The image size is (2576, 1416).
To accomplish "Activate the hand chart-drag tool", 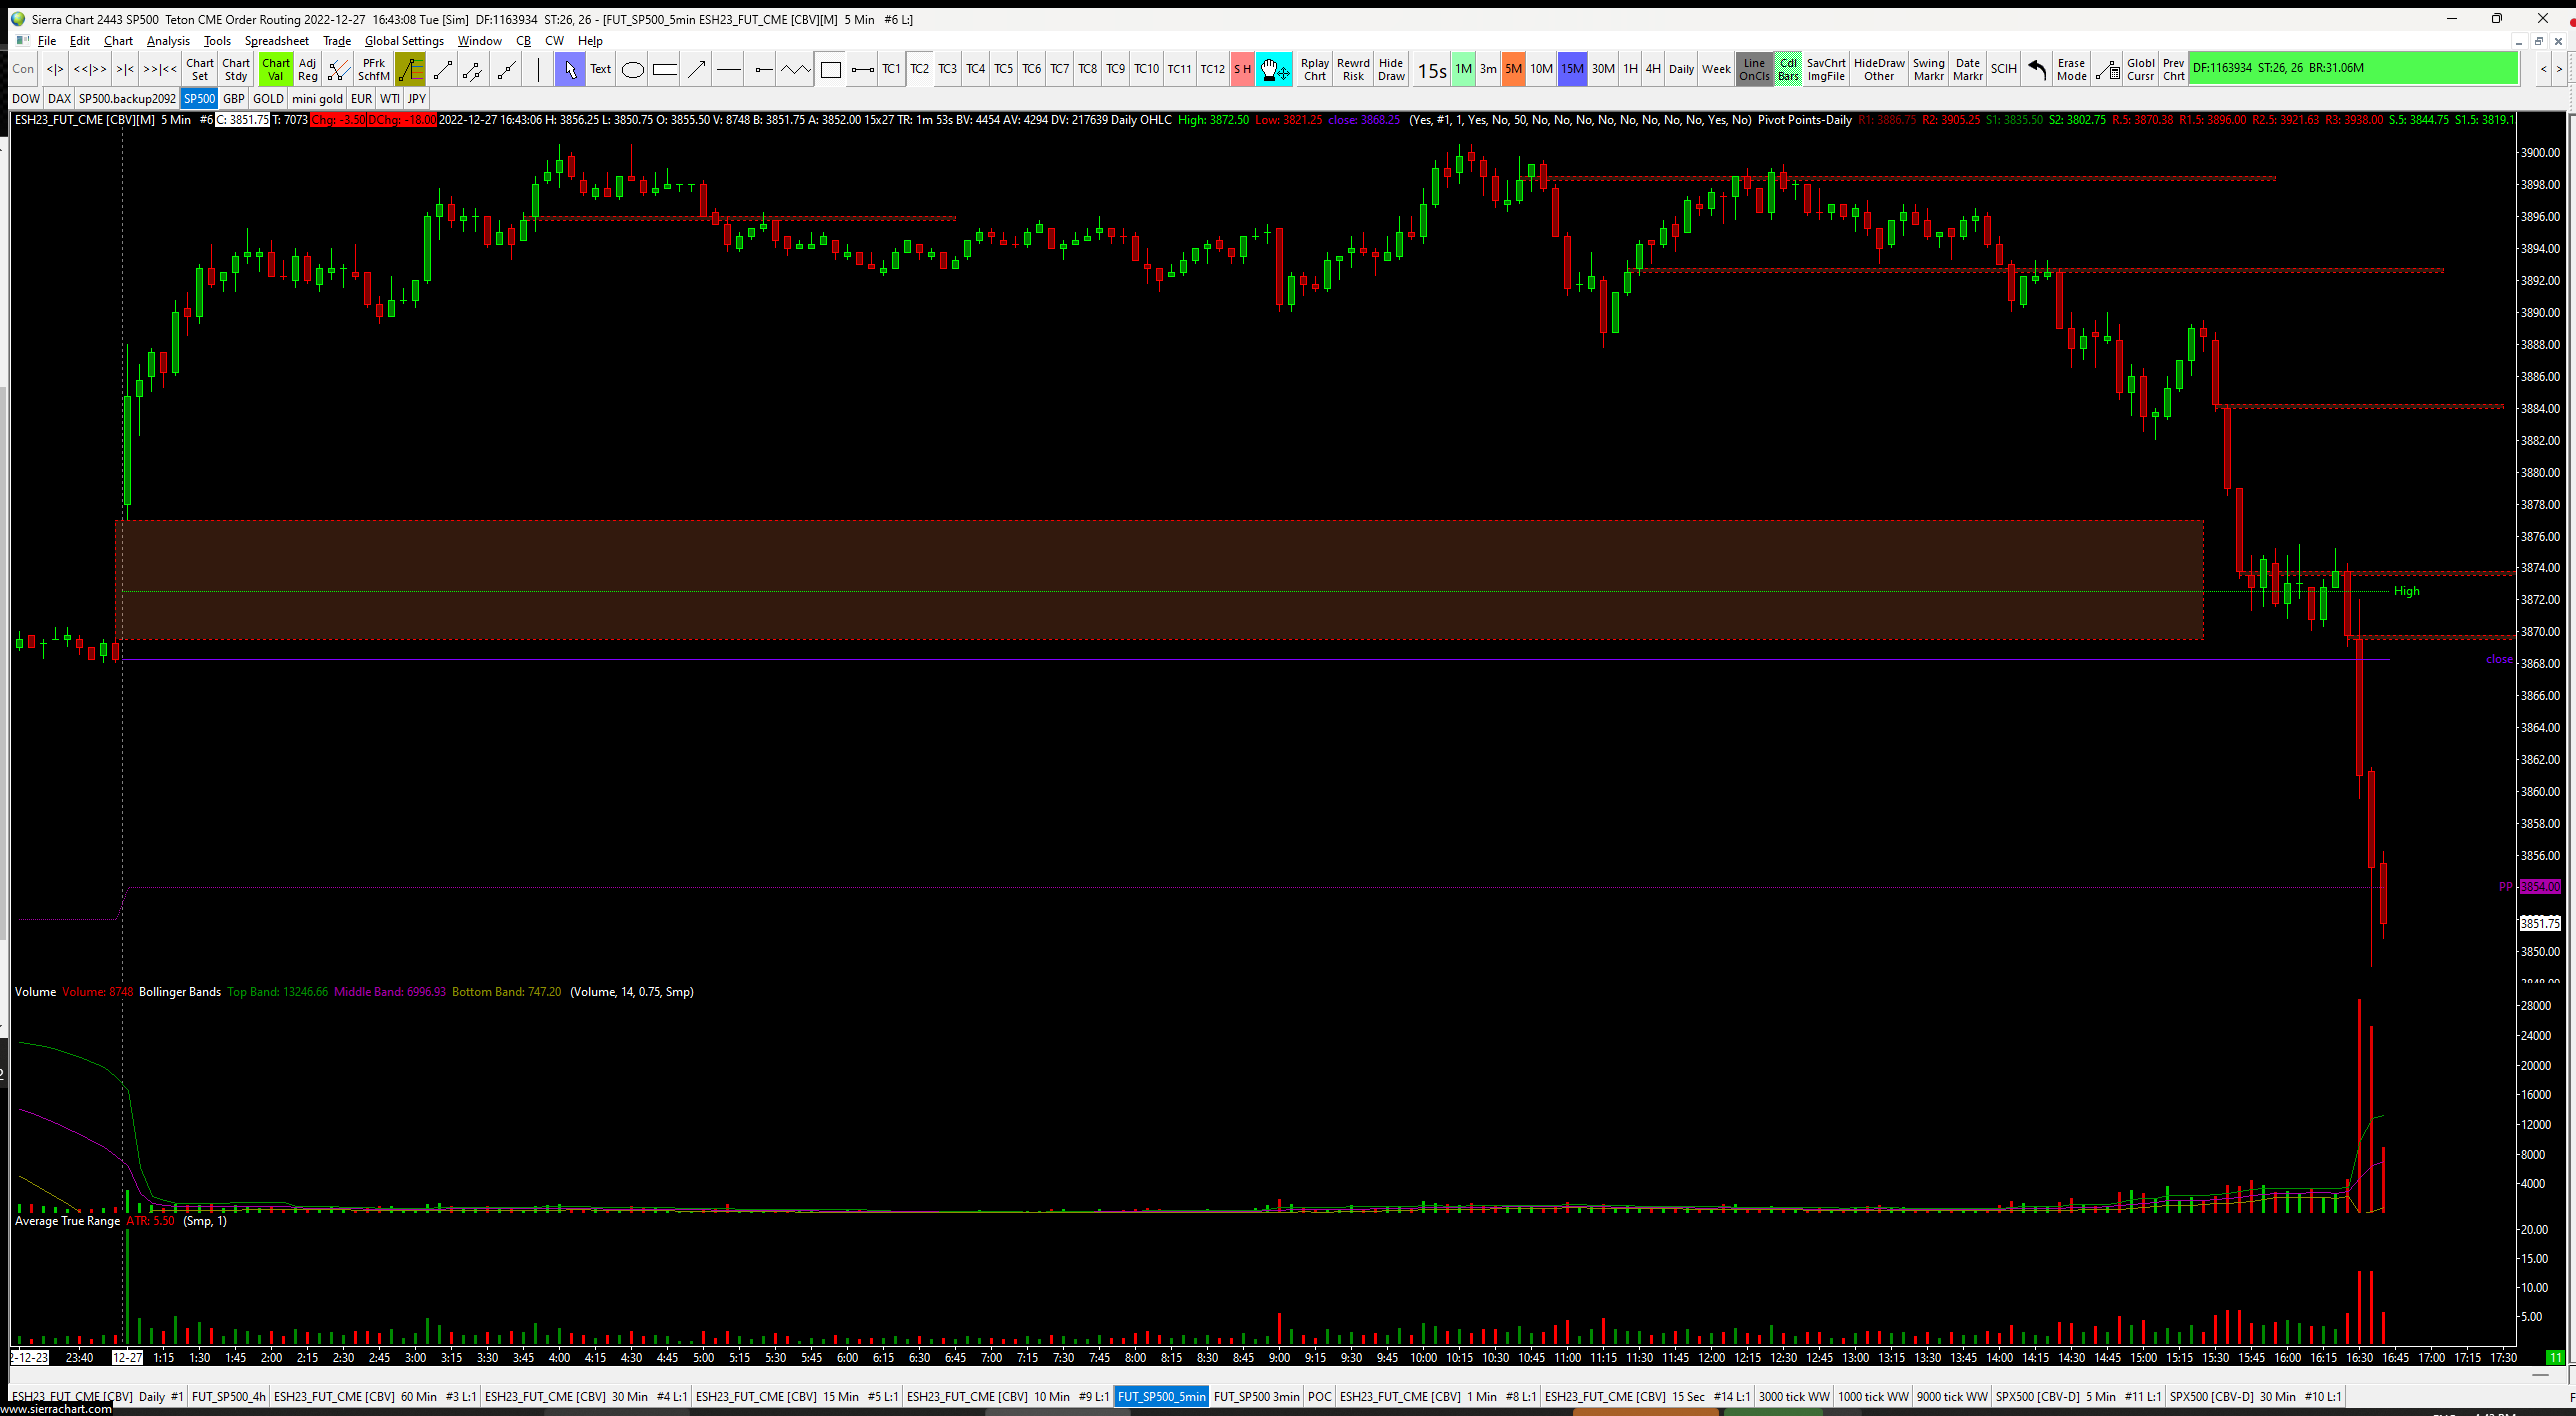I will [x=1273, y=69].
